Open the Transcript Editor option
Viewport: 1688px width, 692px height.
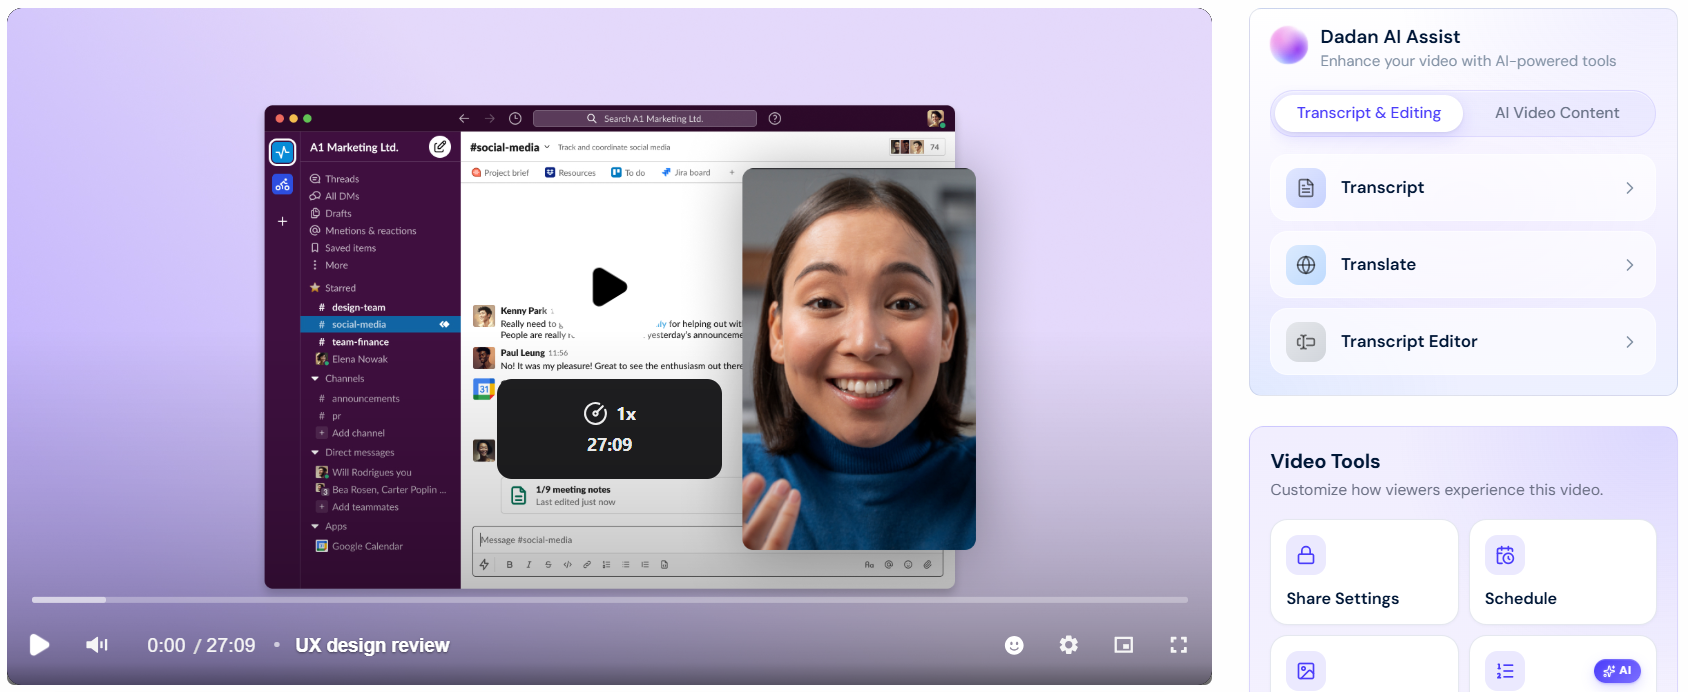pos(1462,342)
